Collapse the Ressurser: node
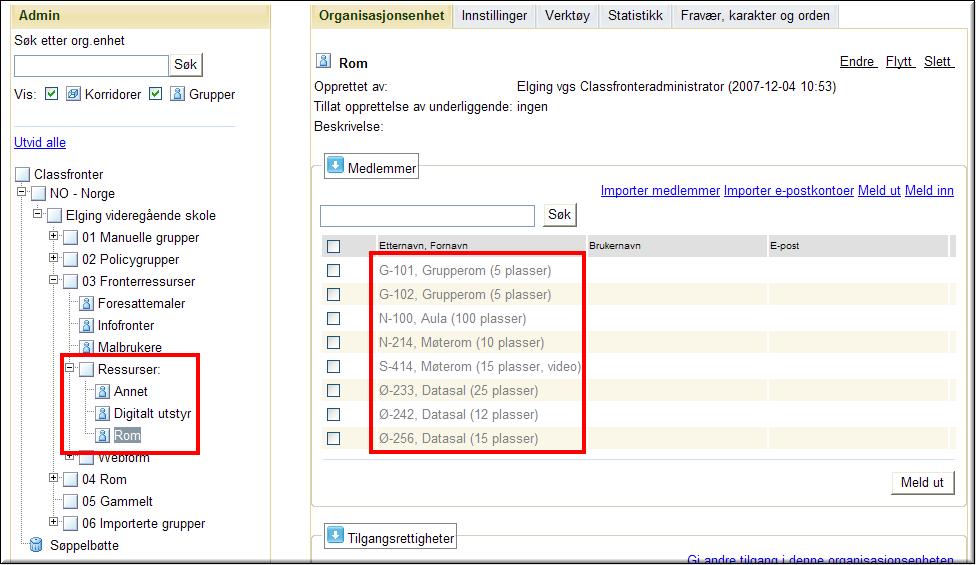The image size is (976, 565). click(70, 368)
